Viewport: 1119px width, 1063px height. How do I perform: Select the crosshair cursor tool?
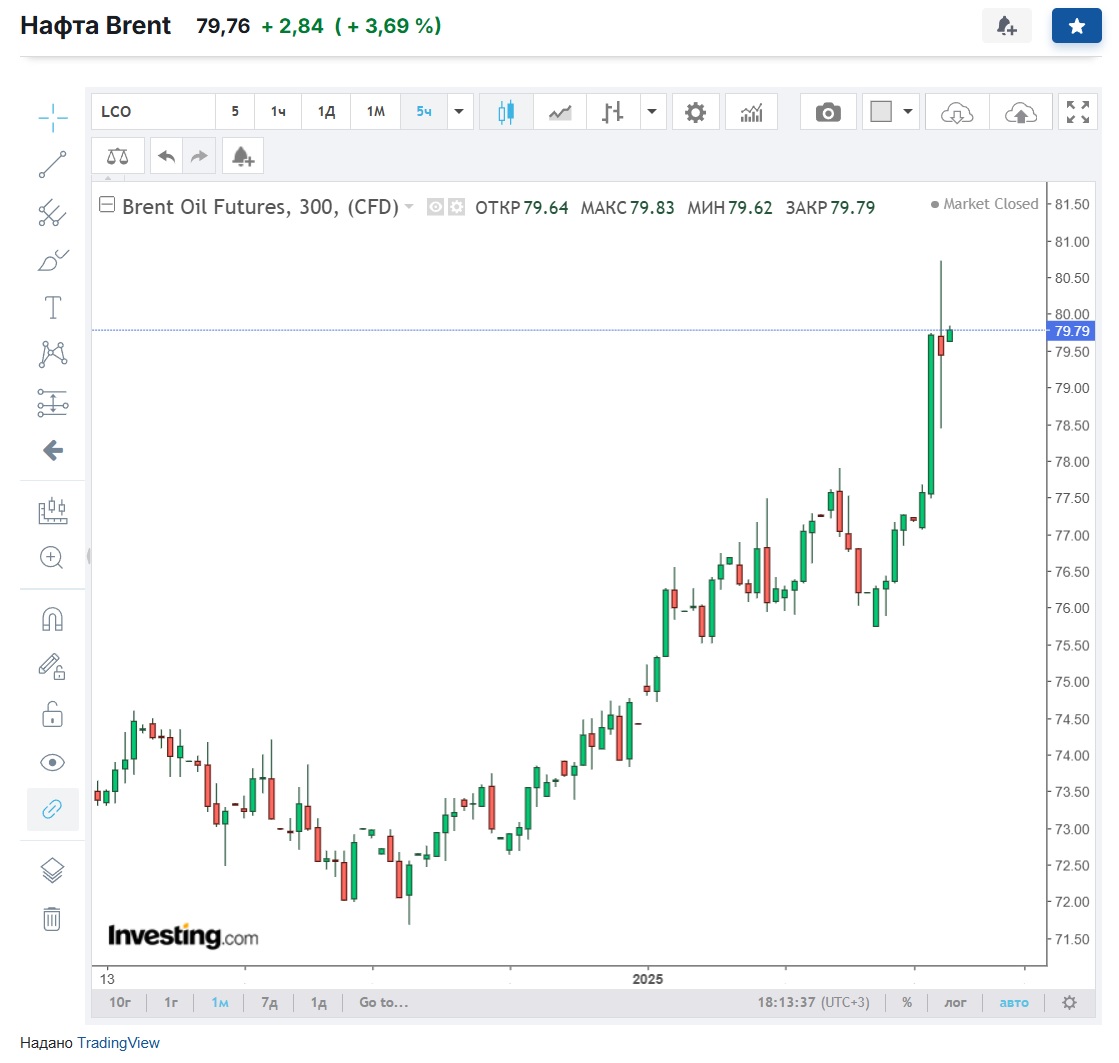click(51, 118)
